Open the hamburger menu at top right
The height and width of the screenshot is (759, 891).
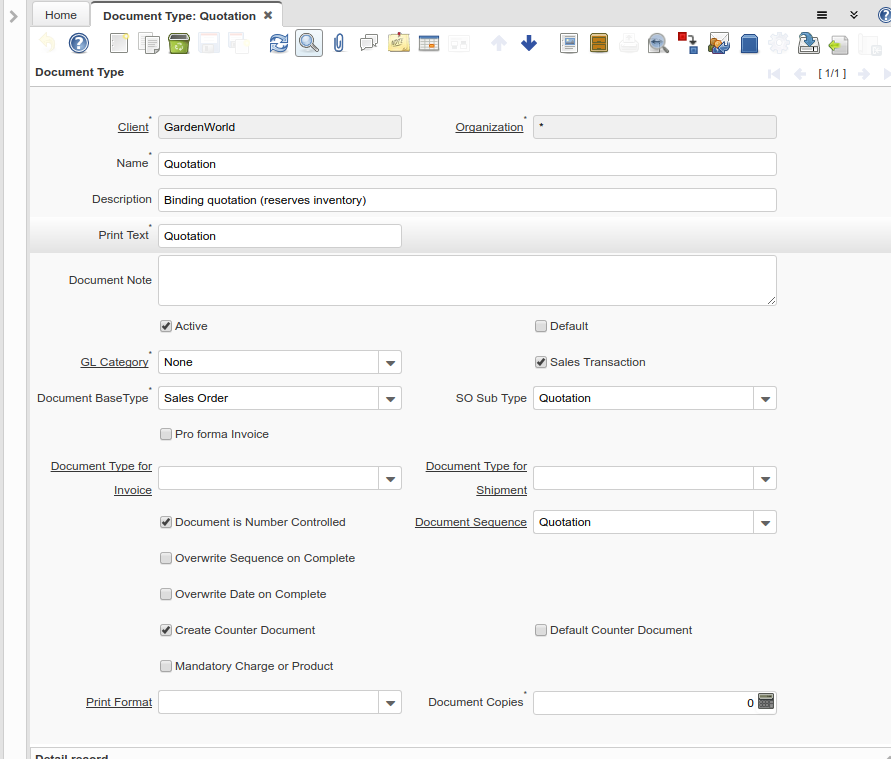[821, 15]
